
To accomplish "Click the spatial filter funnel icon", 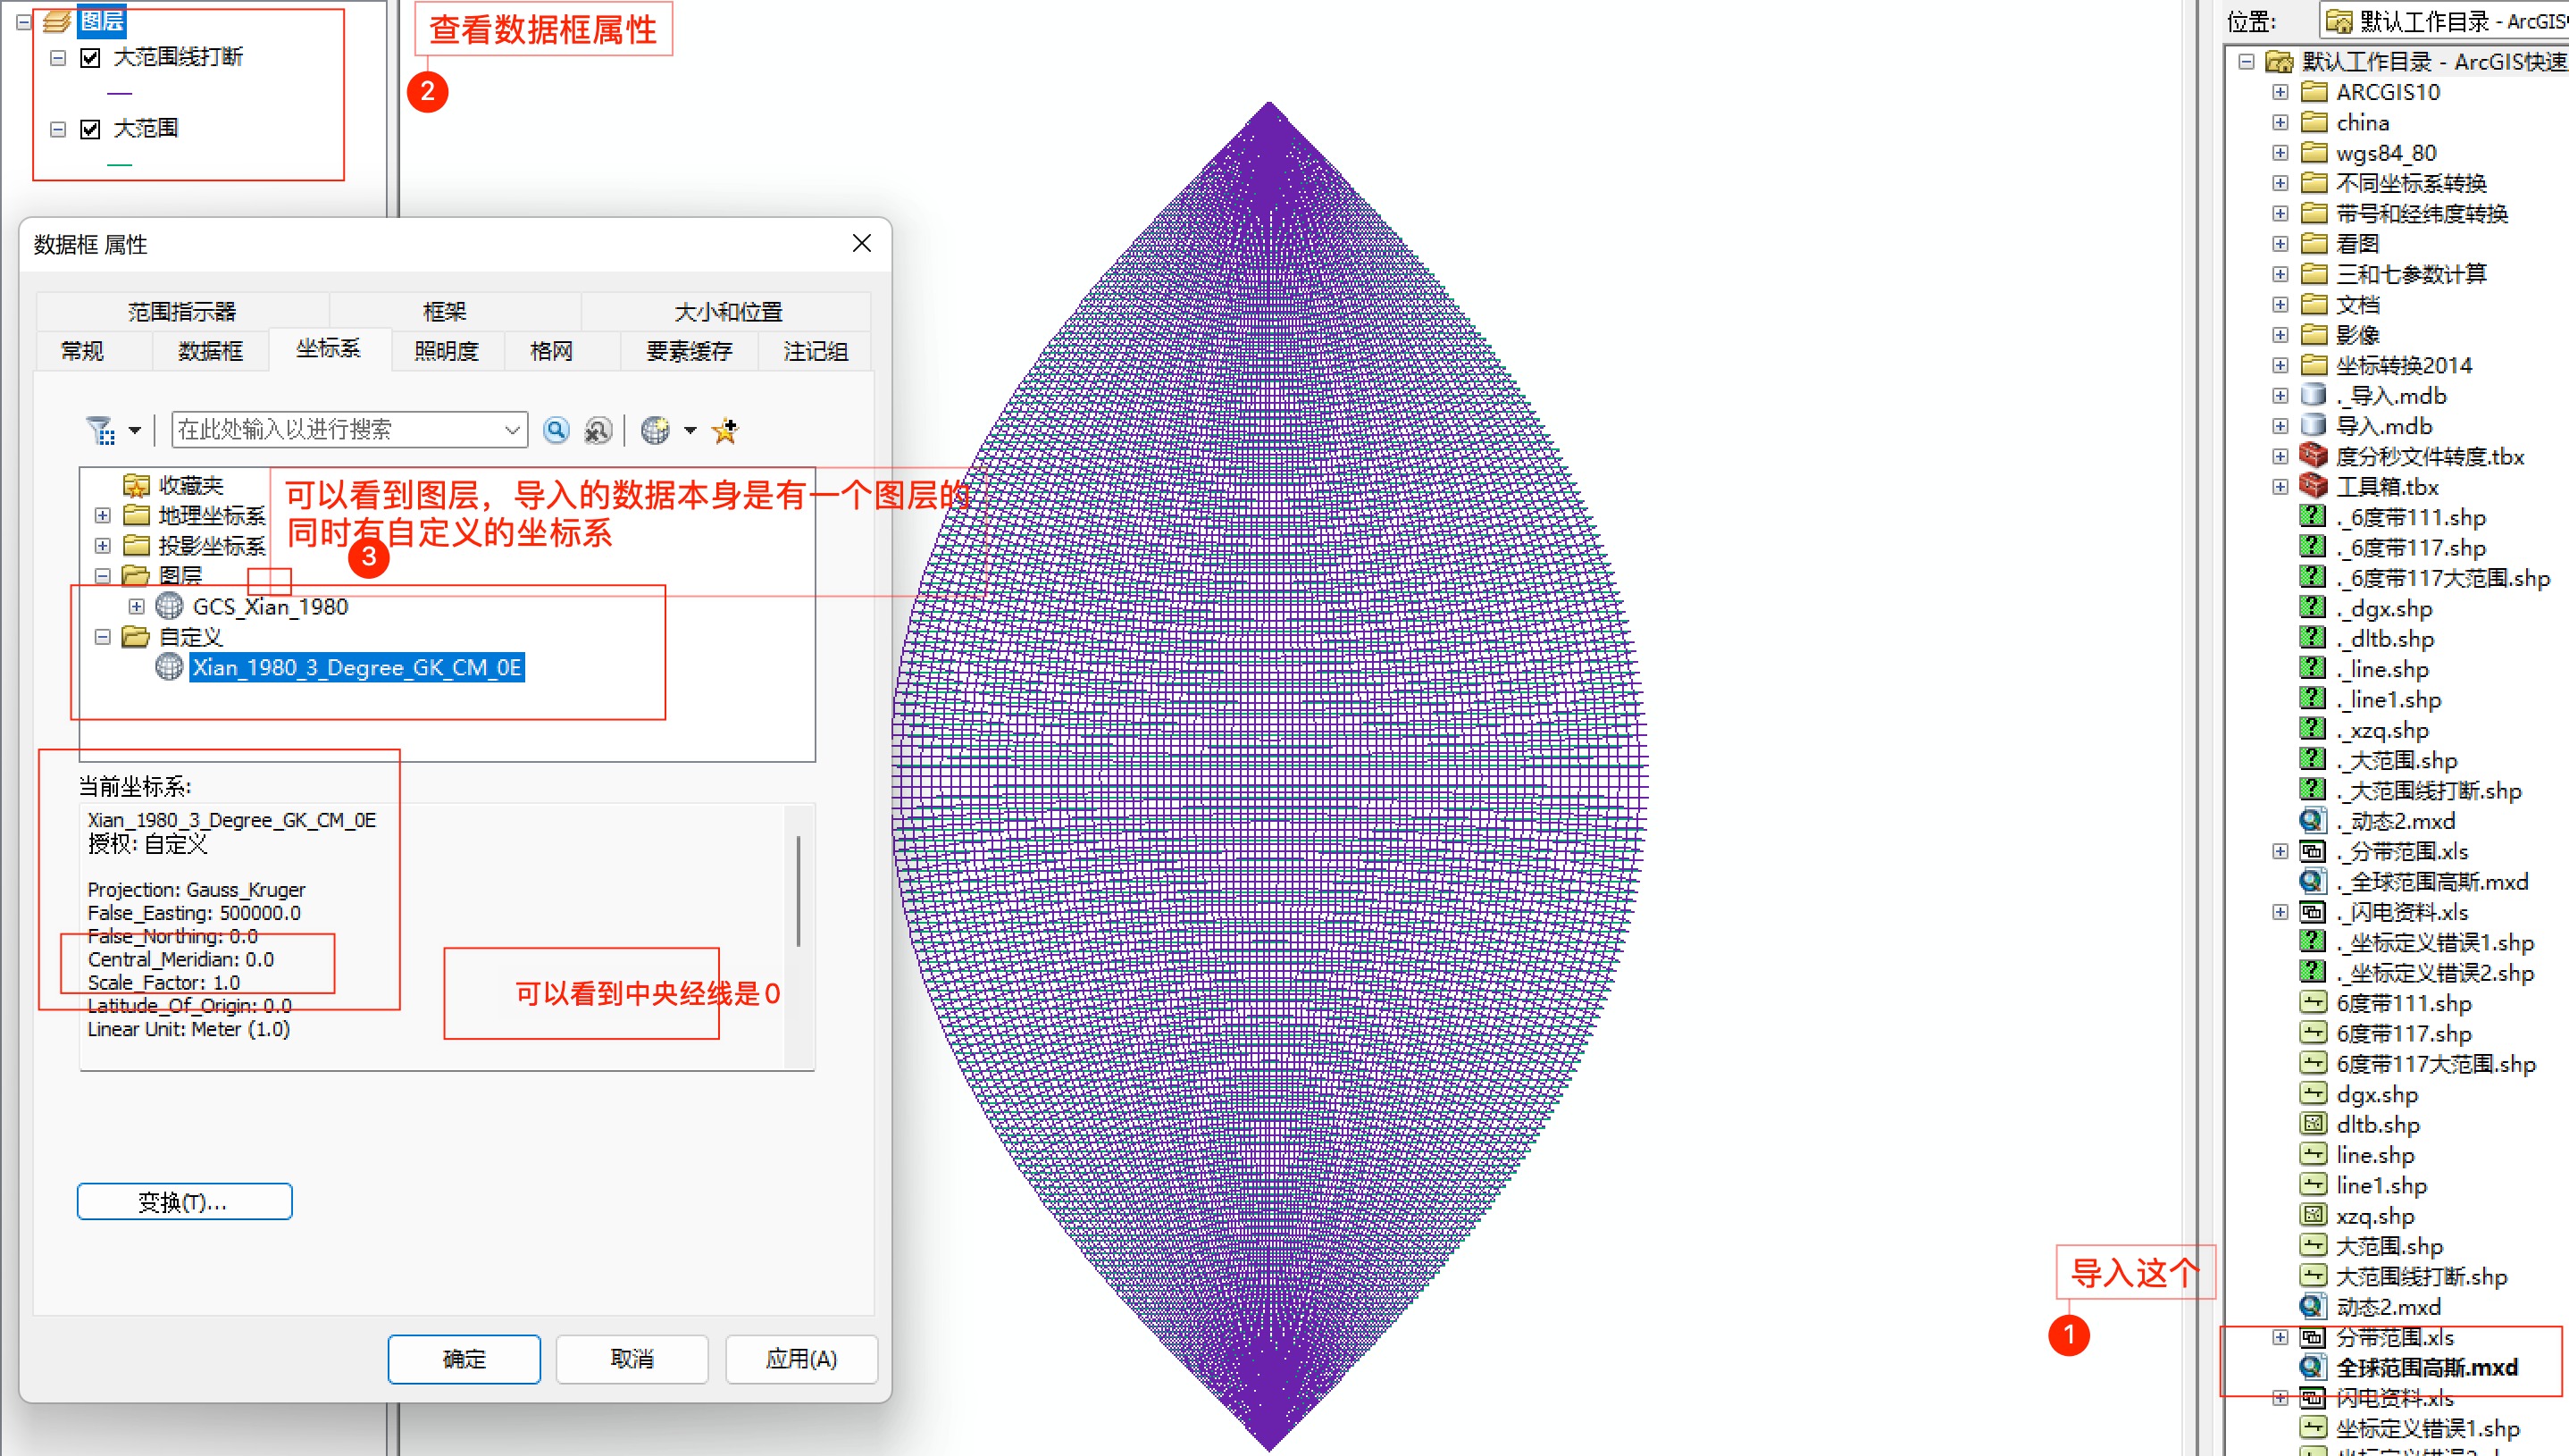I will pyautogui.click(x=100, y=431).
